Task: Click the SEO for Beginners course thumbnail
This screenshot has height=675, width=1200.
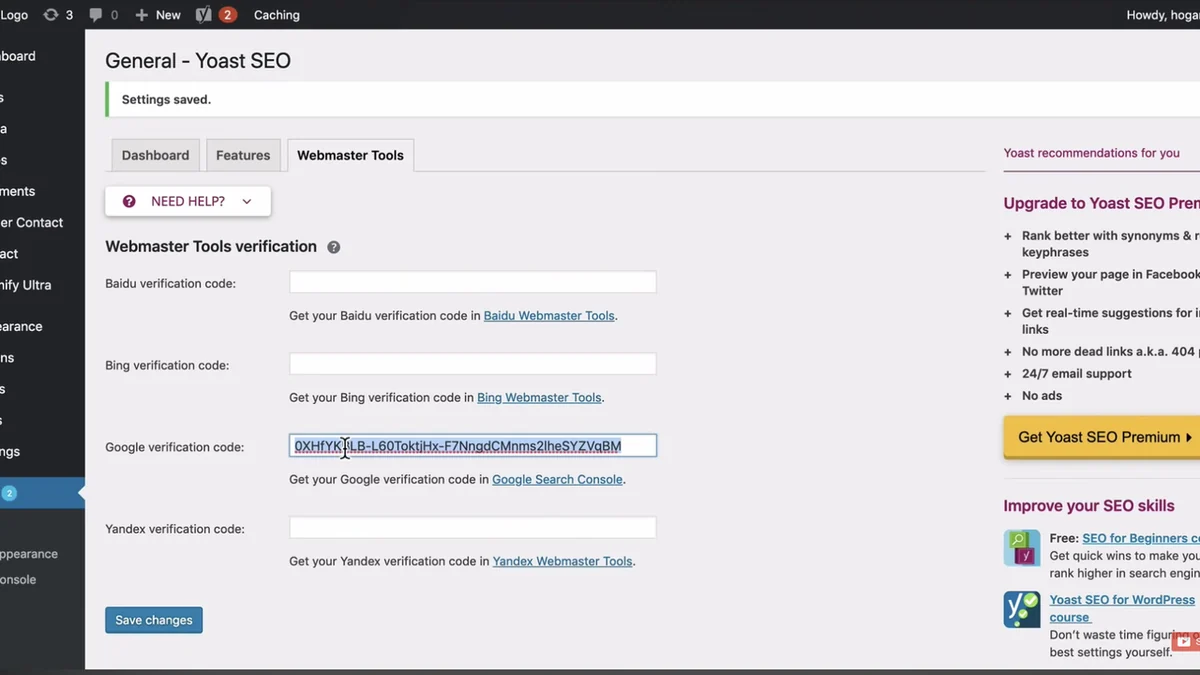Action: tap(1022, 548)
